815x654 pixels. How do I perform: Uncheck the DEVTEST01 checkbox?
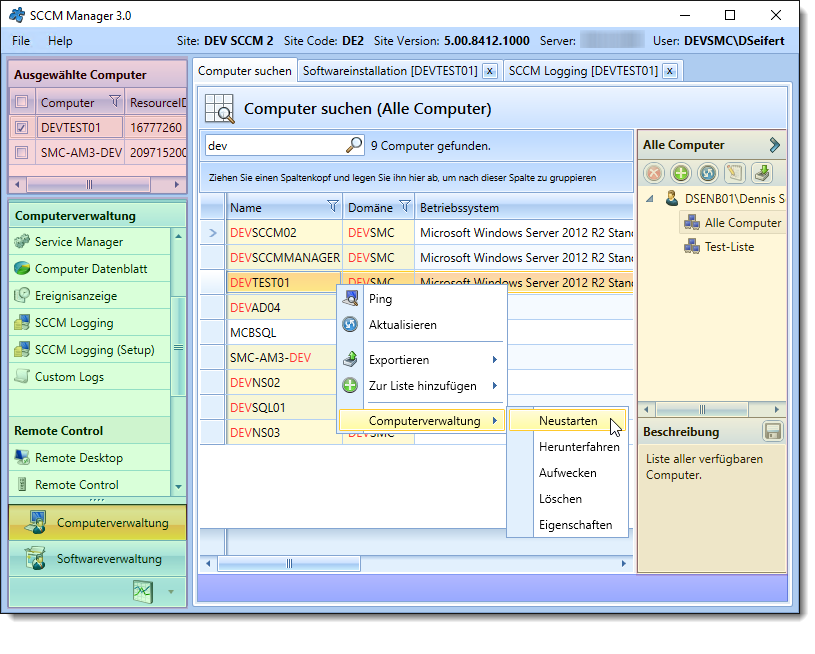(x=21, y=127)
